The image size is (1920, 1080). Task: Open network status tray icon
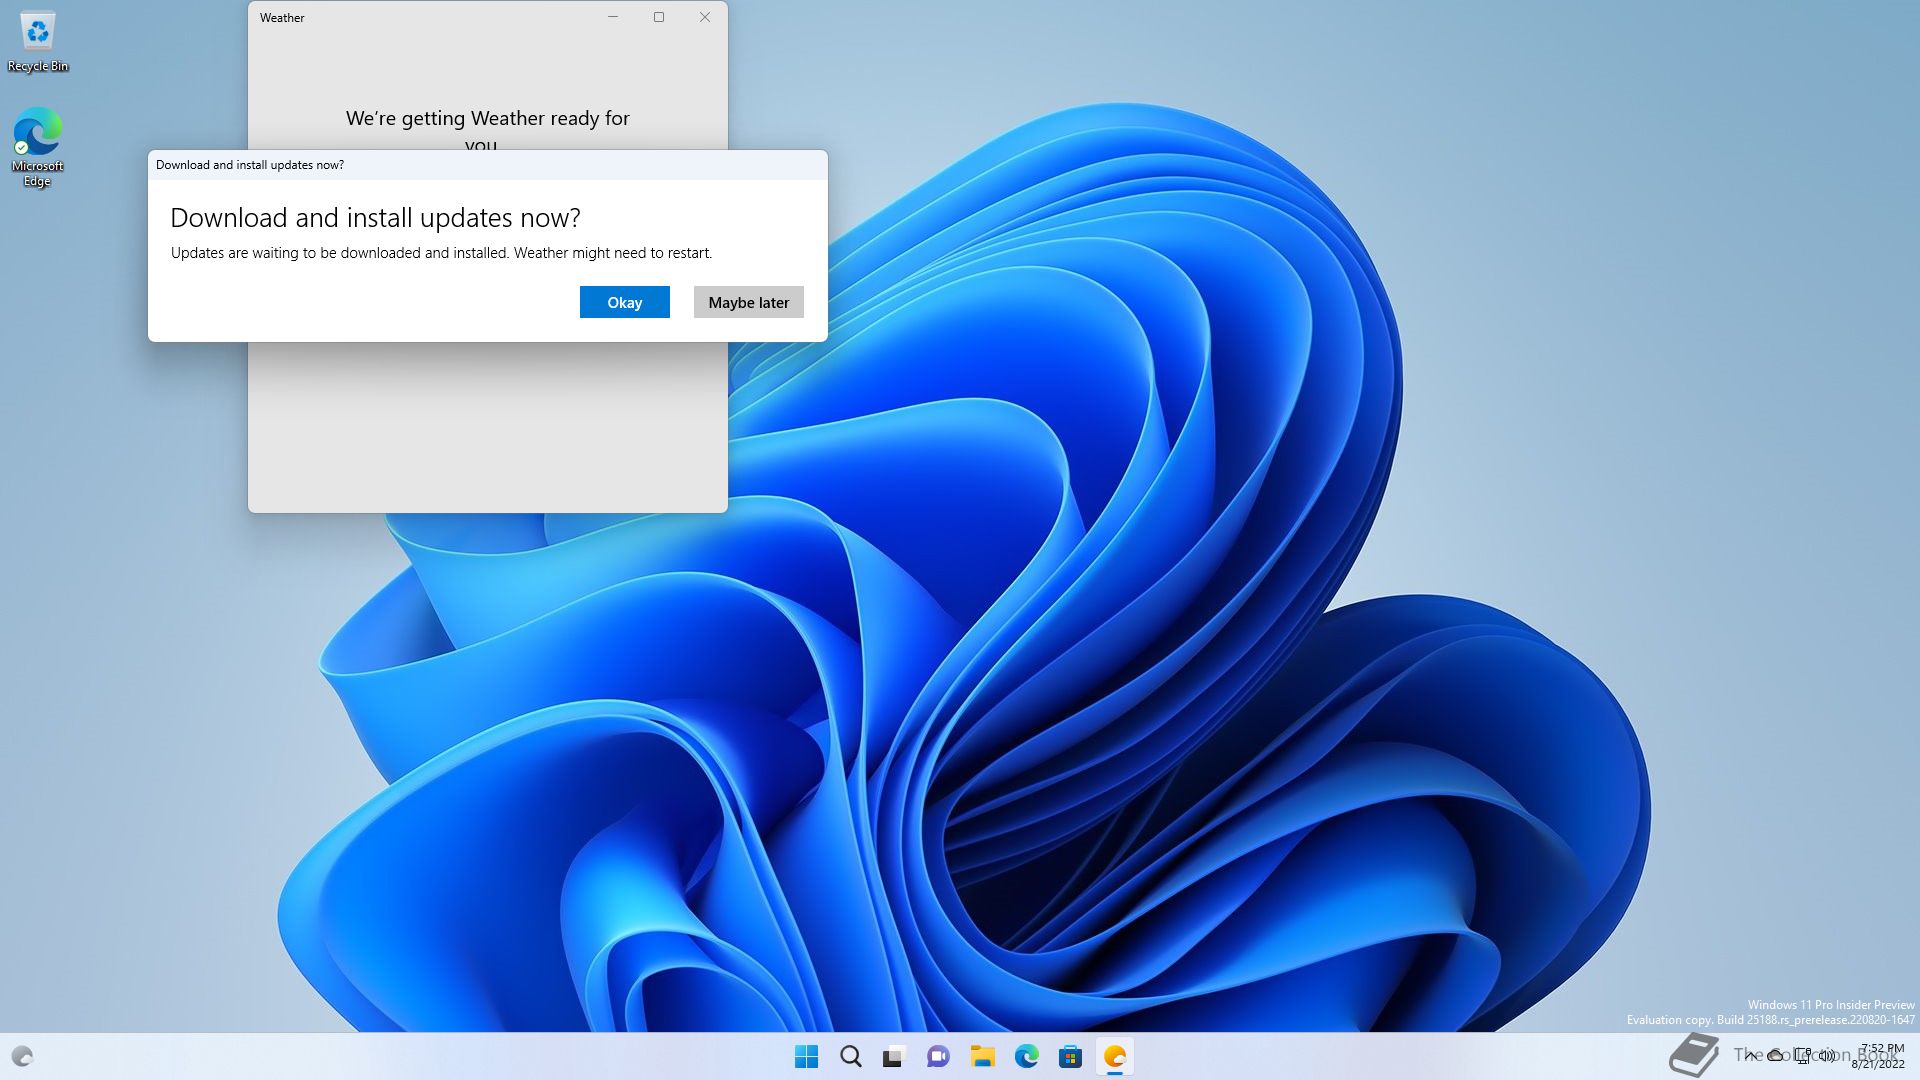coord(1802,1056)
